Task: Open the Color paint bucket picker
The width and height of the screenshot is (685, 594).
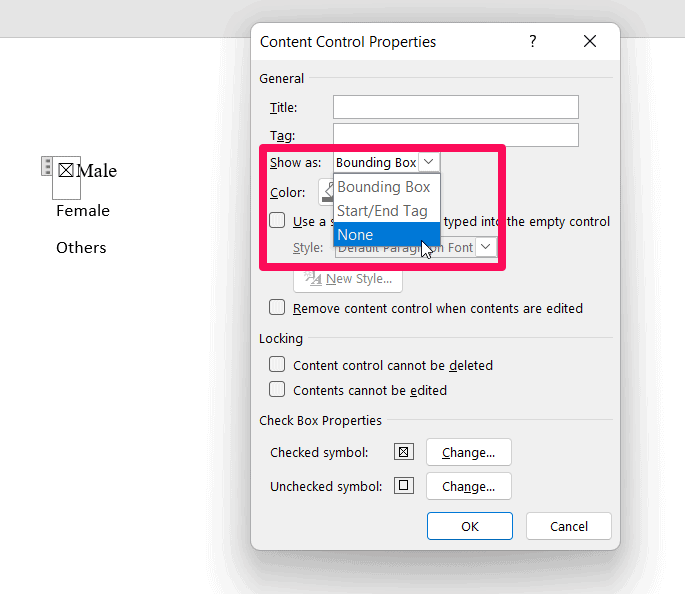Action: [x=326, y=192]
